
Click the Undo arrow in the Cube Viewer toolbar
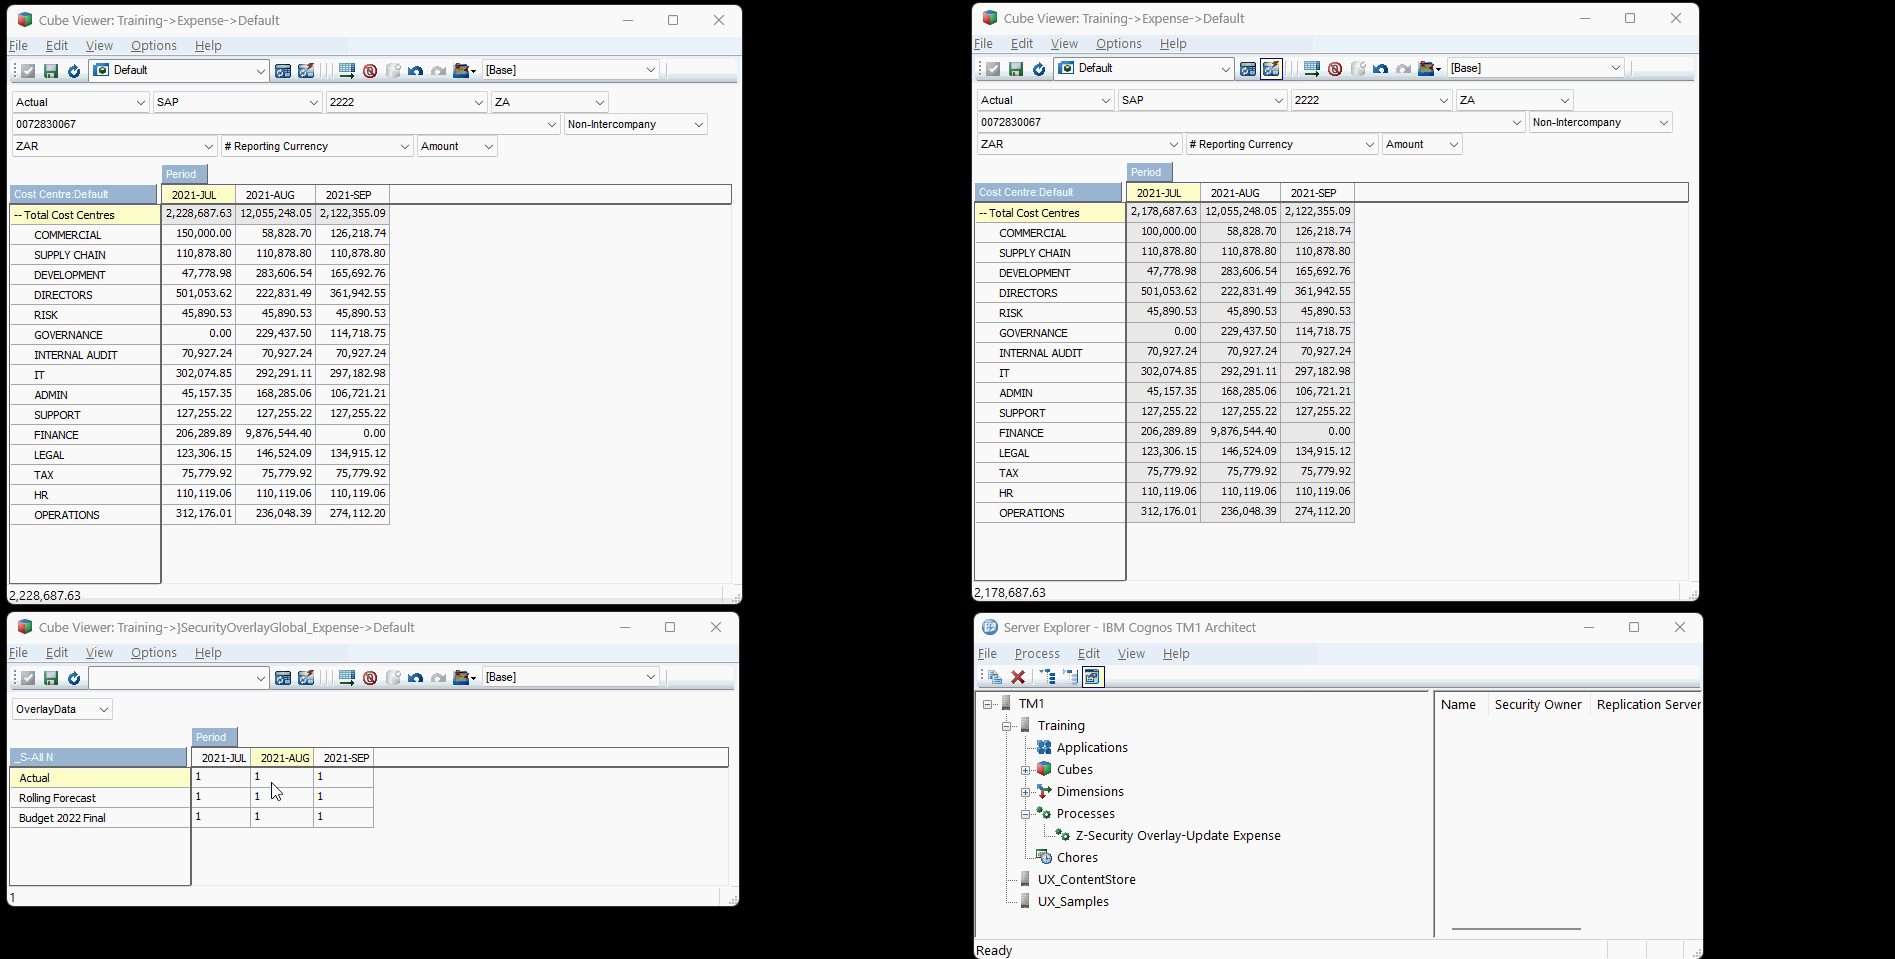[x=417, y=70]
